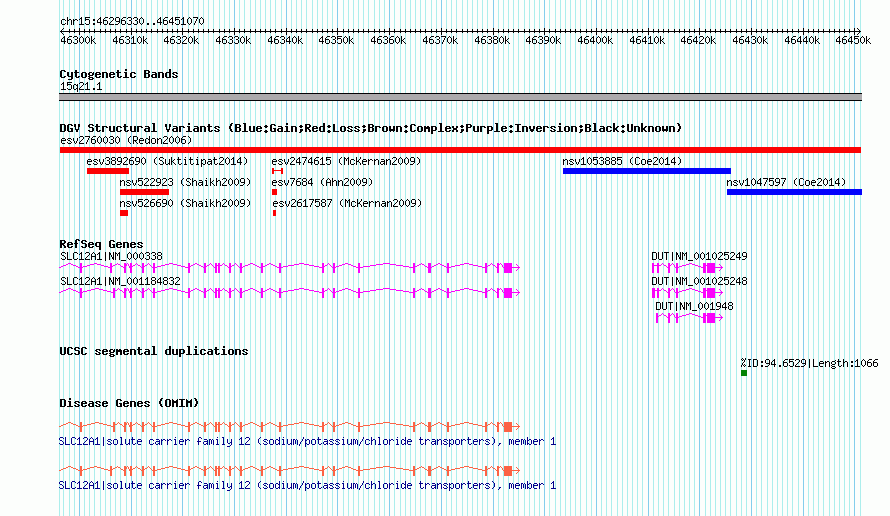Click the red nsv522923 loss bar
The image size is (890, 516).
coord(144,192)
